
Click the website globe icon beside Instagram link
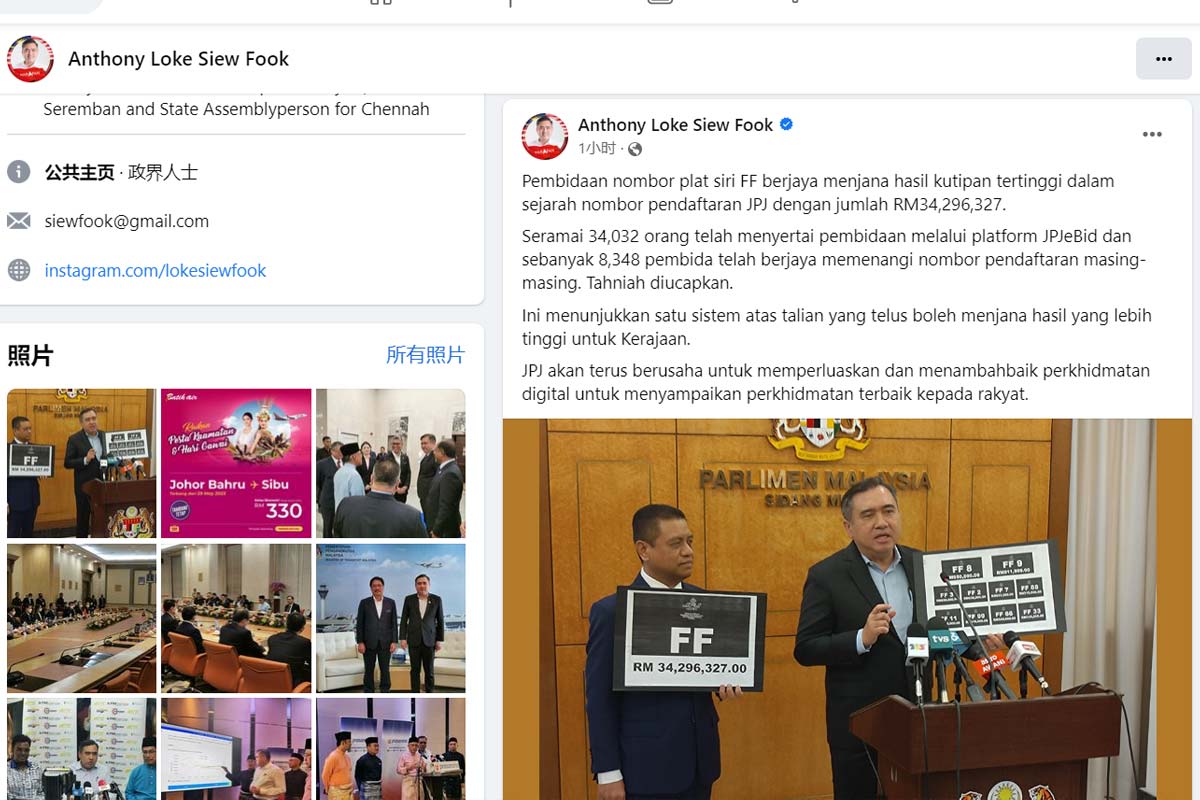click(x=18, y=270)
